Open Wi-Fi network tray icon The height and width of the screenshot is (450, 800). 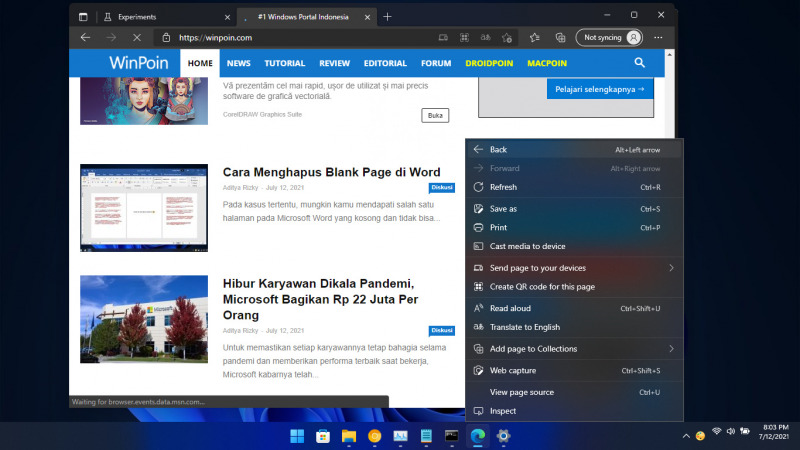click(717, 432)
